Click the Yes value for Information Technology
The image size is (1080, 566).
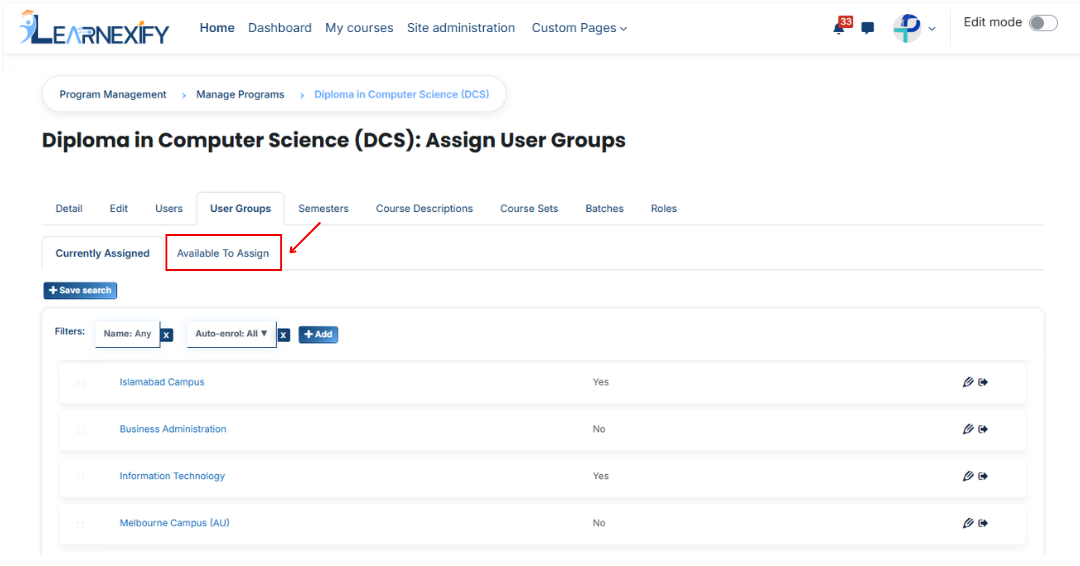601,476
